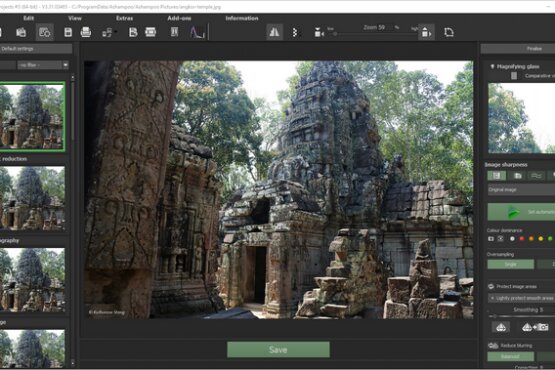Screen dimensions: 555x370
Task: Select the thumbnail under the '…ography' heading
Action: (x=33, y=280)
